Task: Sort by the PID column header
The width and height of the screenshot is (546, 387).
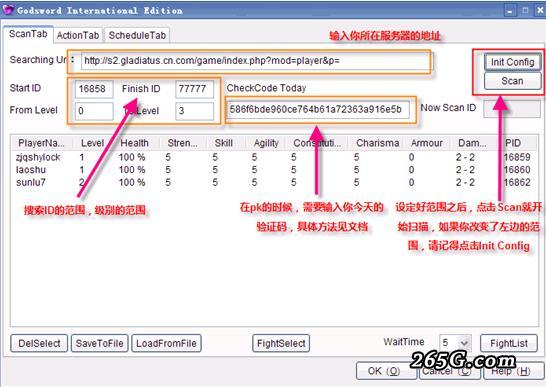Action: [513, 143]
